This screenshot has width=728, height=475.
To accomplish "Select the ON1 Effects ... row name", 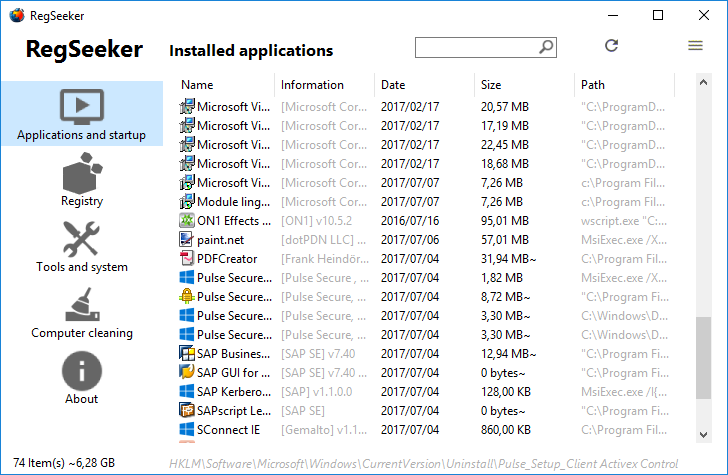I will click(x=234, y=221).
